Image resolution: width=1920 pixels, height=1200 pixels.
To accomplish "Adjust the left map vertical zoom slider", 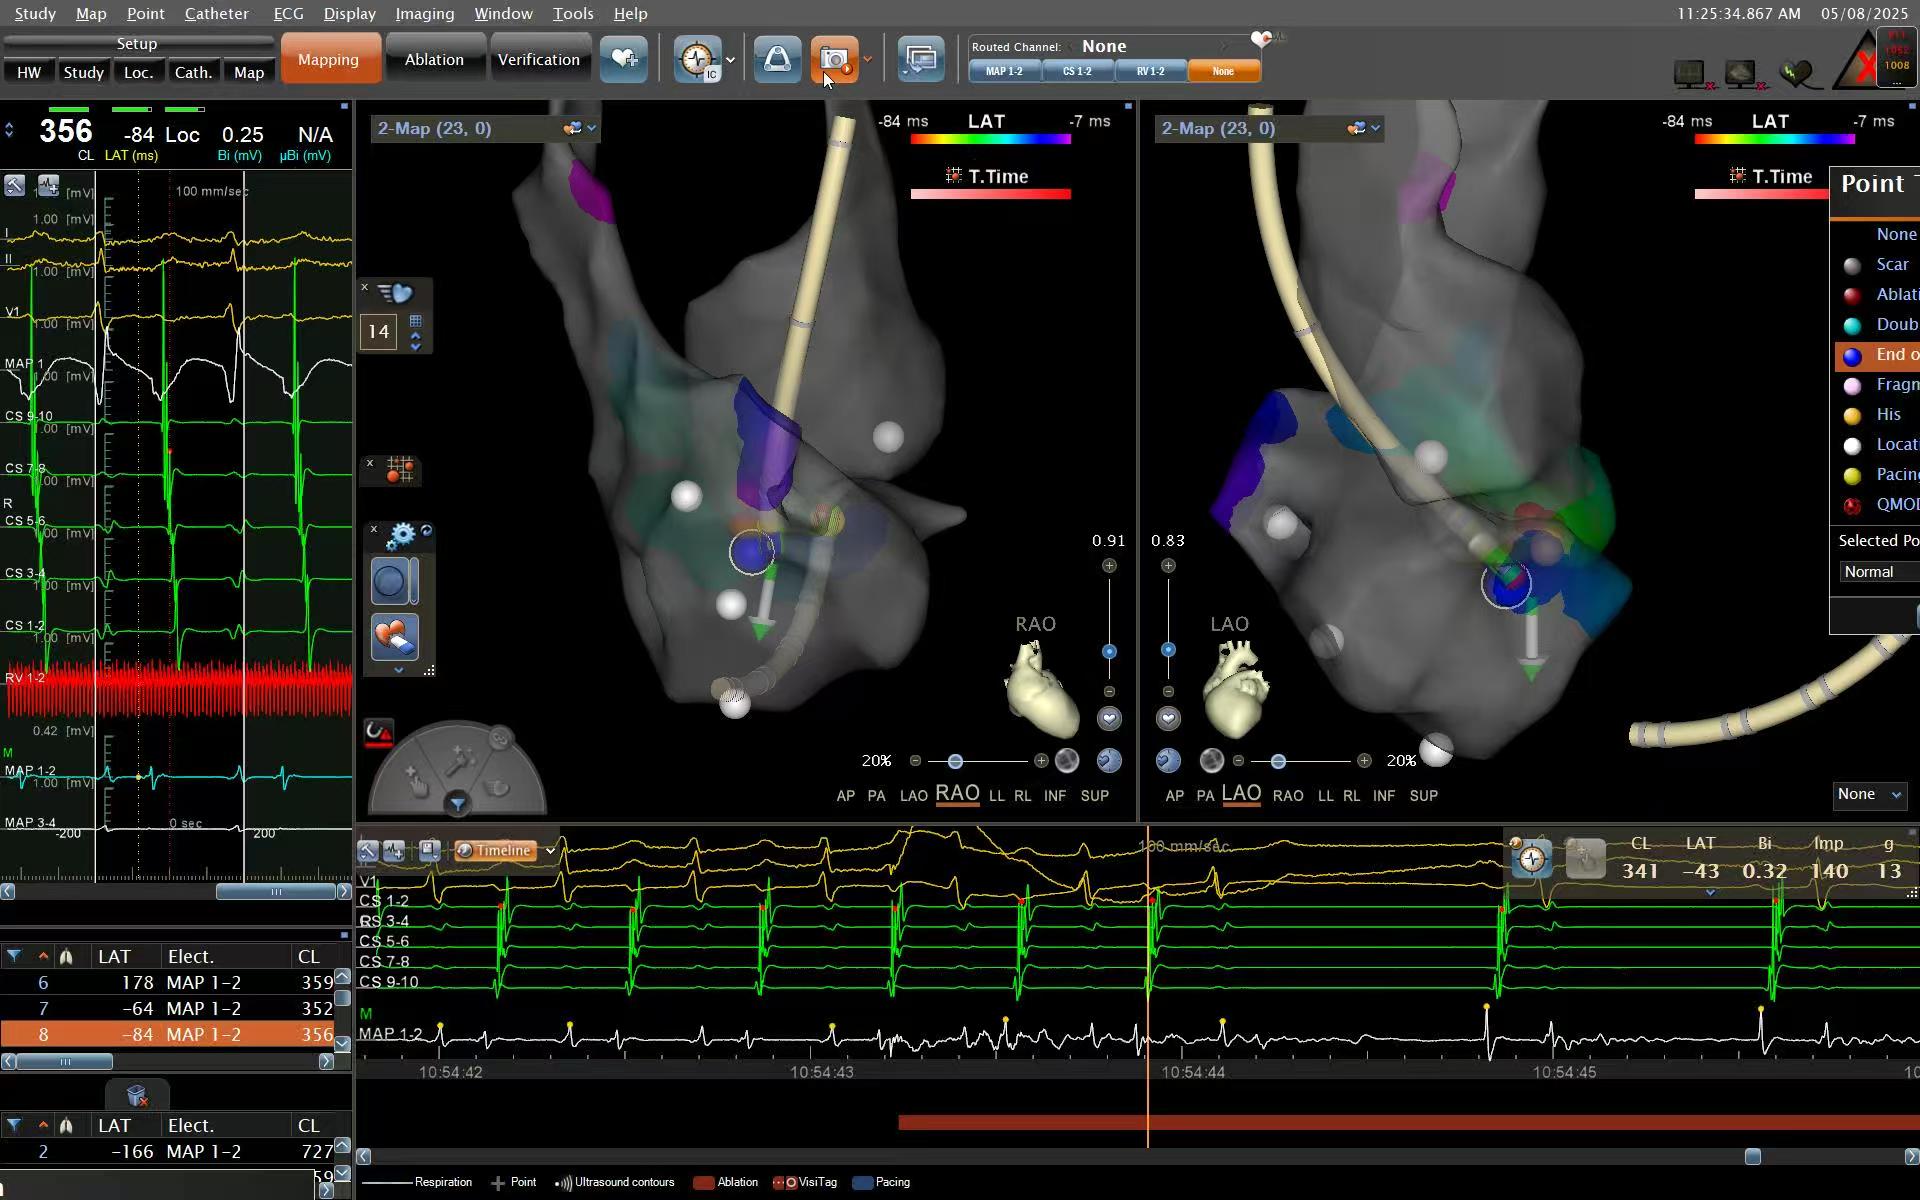I will pyautogui.click(x=1109, y=652).
